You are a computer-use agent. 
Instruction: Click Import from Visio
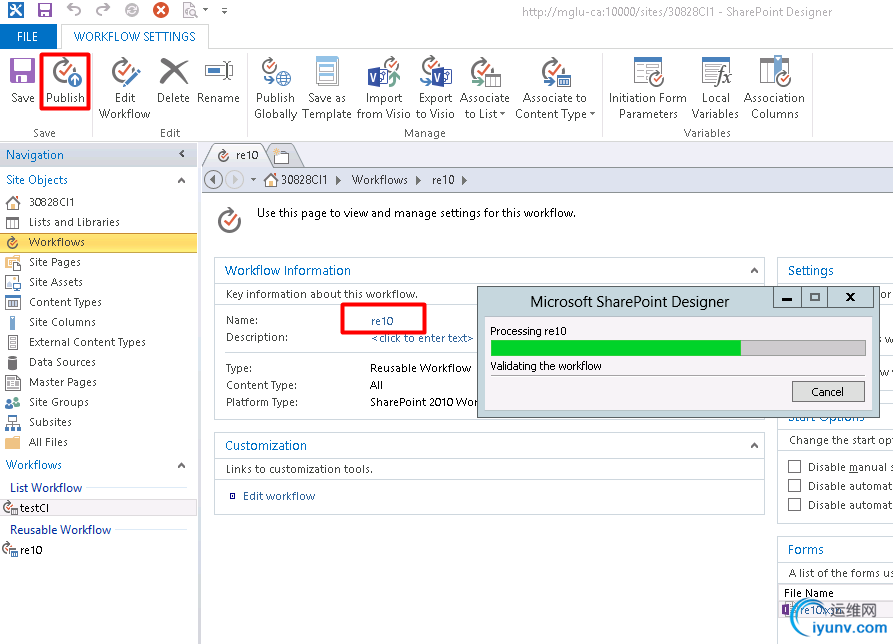coord(383,88)
